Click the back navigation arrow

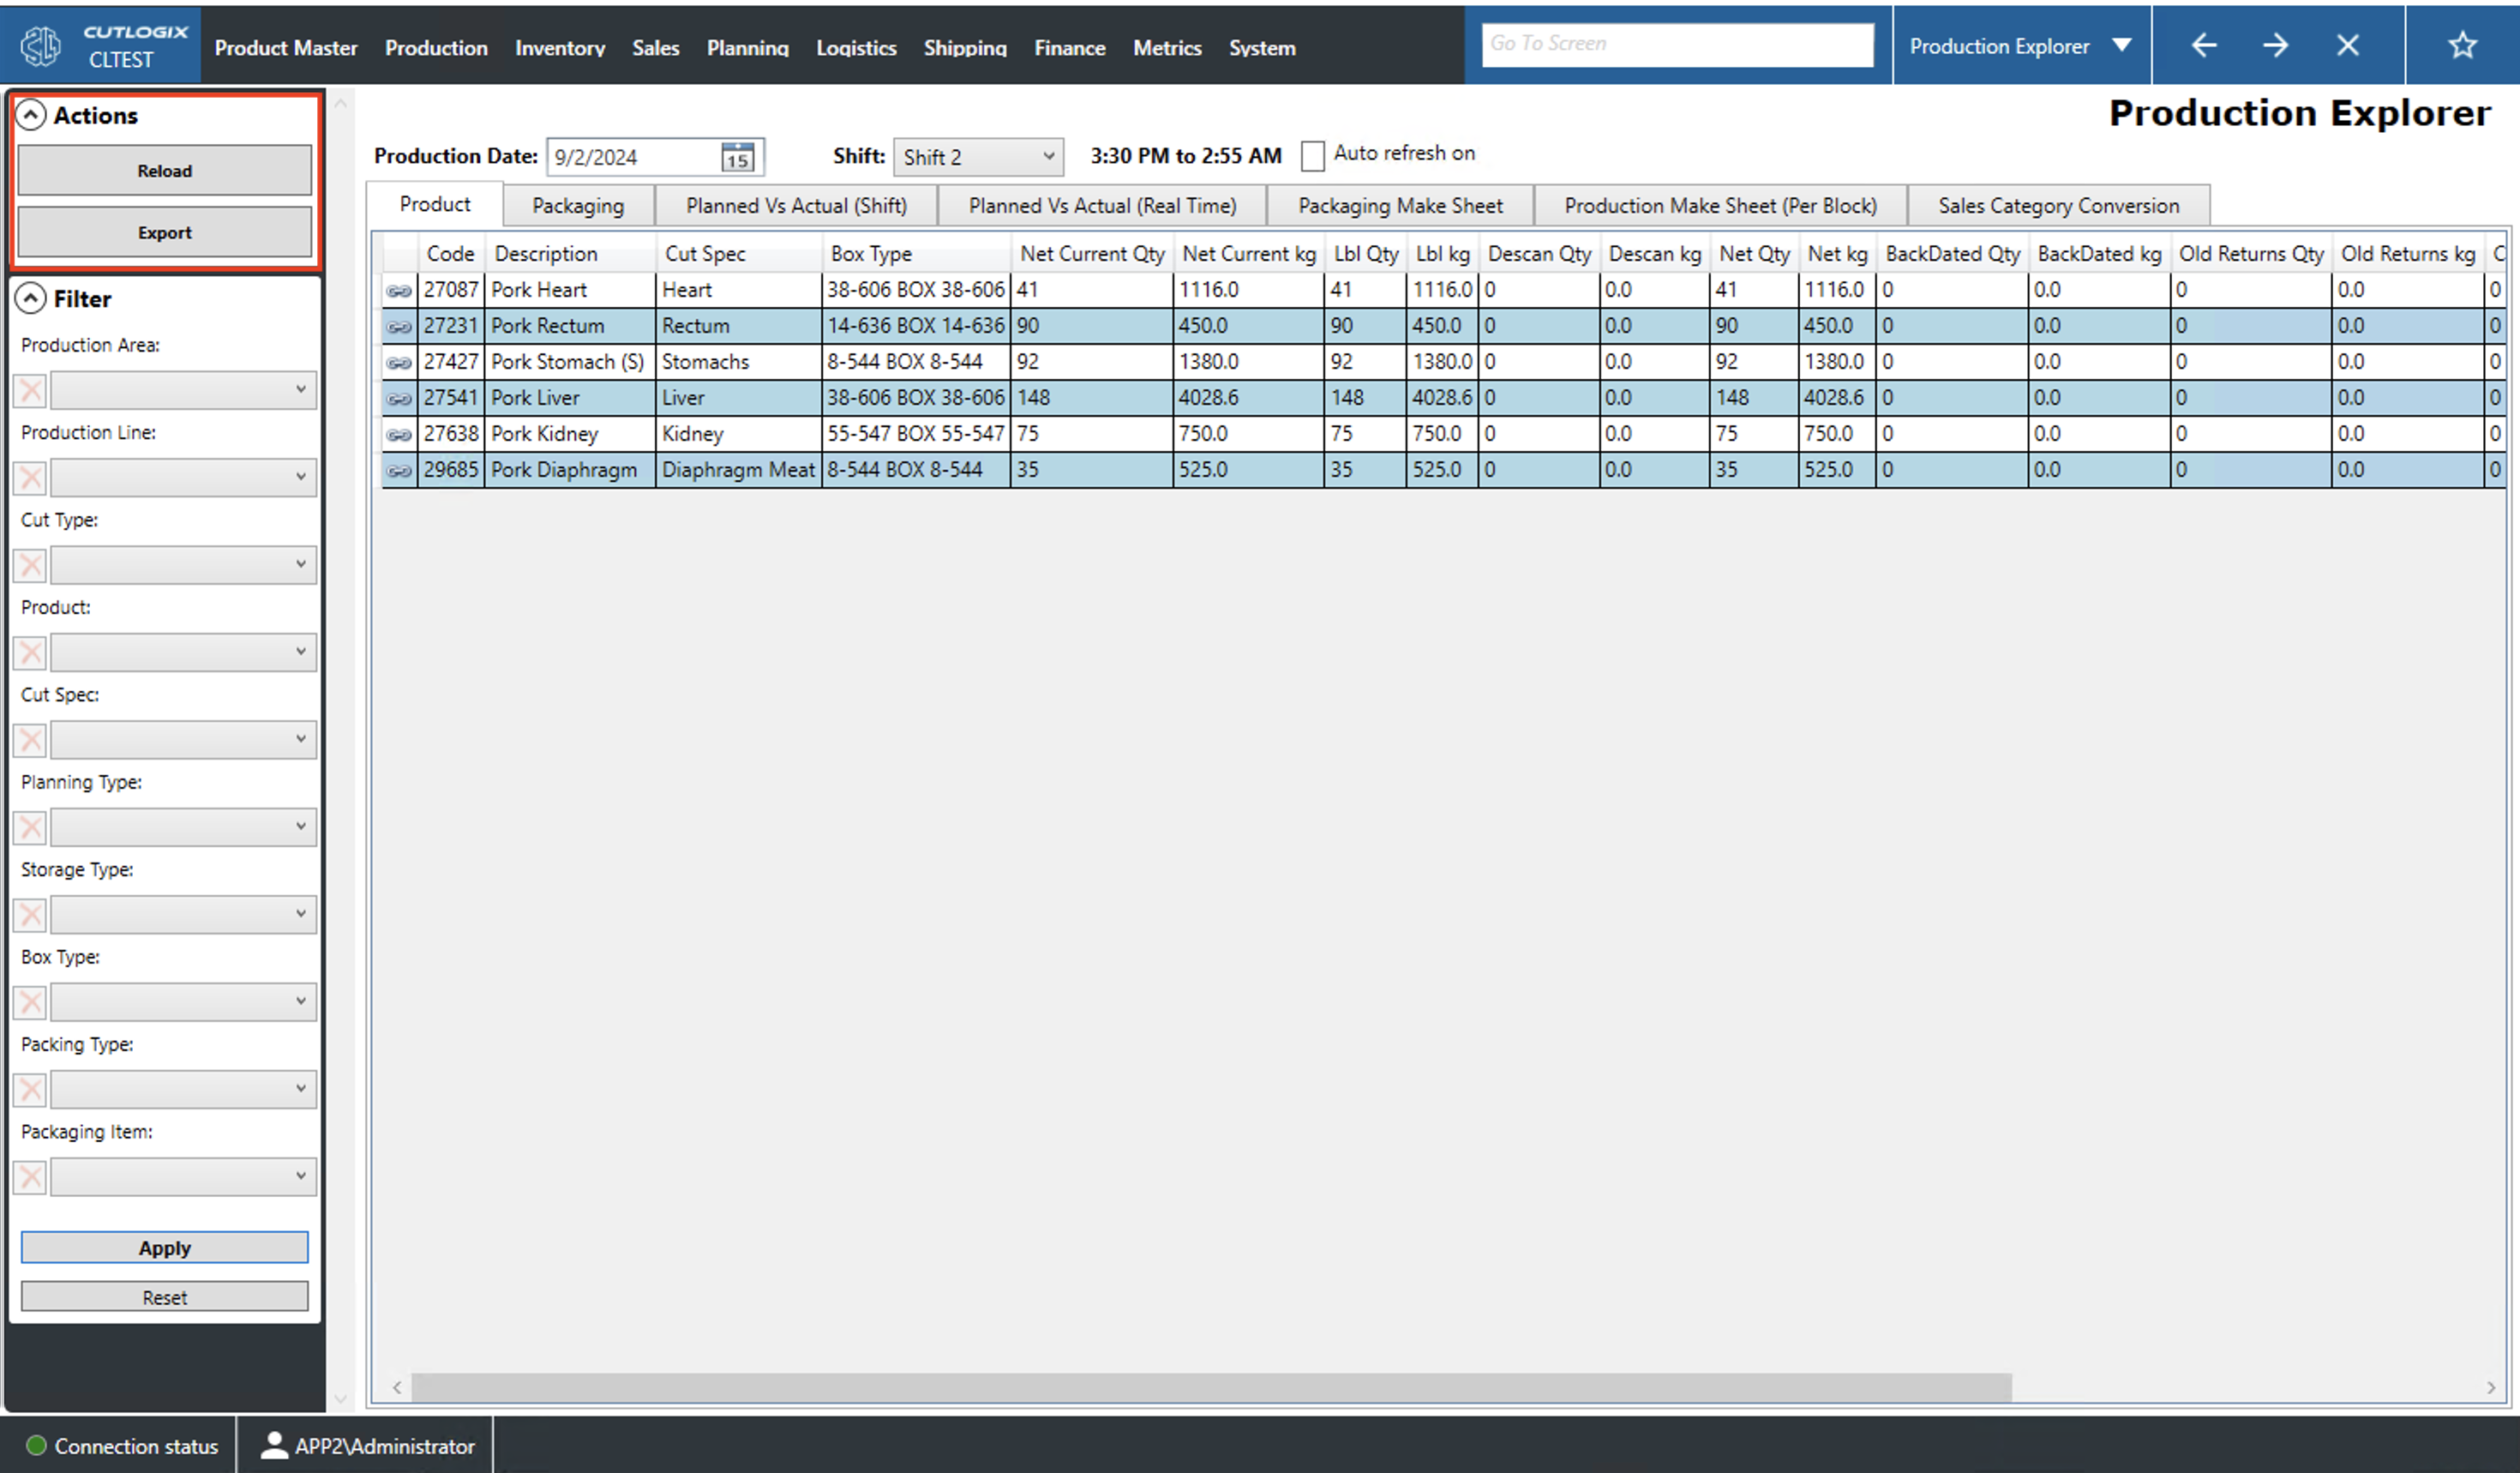click(x=2204, y=44)
